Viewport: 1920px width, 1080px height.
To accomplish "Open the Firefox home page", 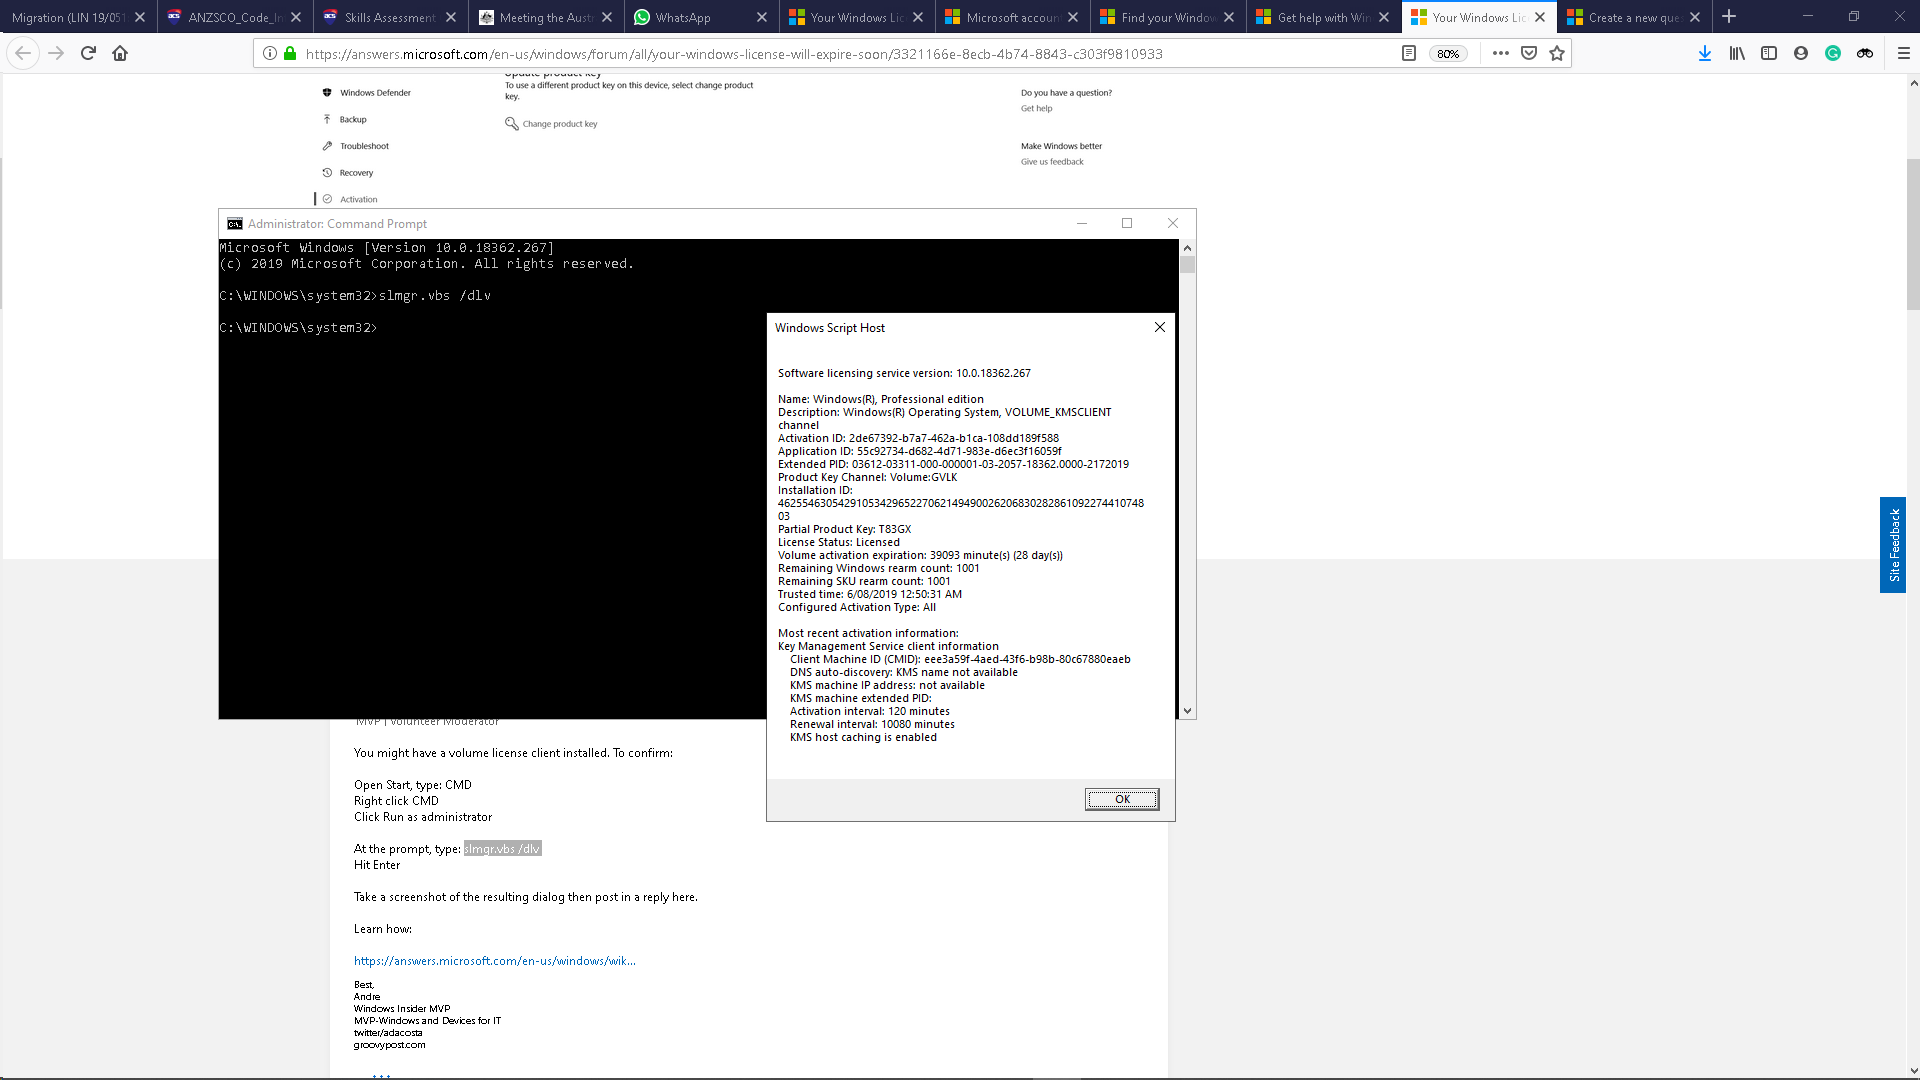I will point(120,53).
